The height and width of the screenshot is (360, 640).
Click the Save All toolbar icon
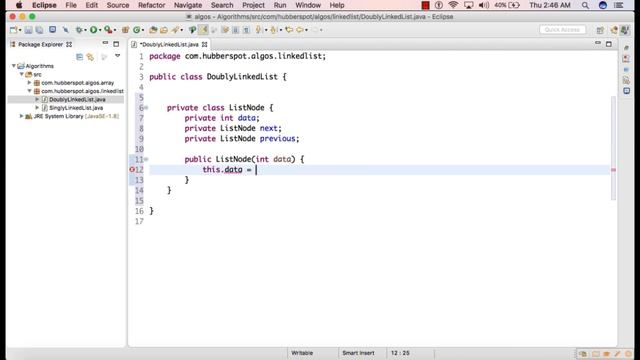[x=39, y=30]
